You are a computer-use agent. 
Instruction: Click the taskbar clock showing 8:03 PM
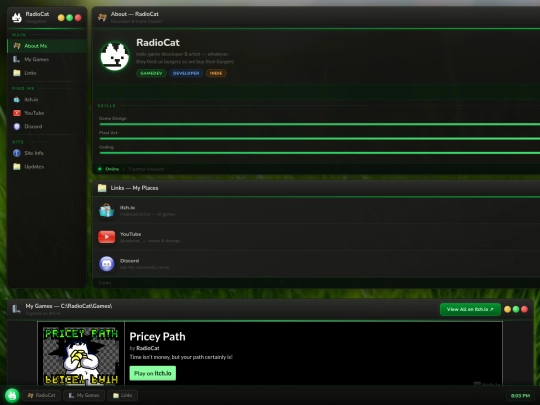pos(520,396)
